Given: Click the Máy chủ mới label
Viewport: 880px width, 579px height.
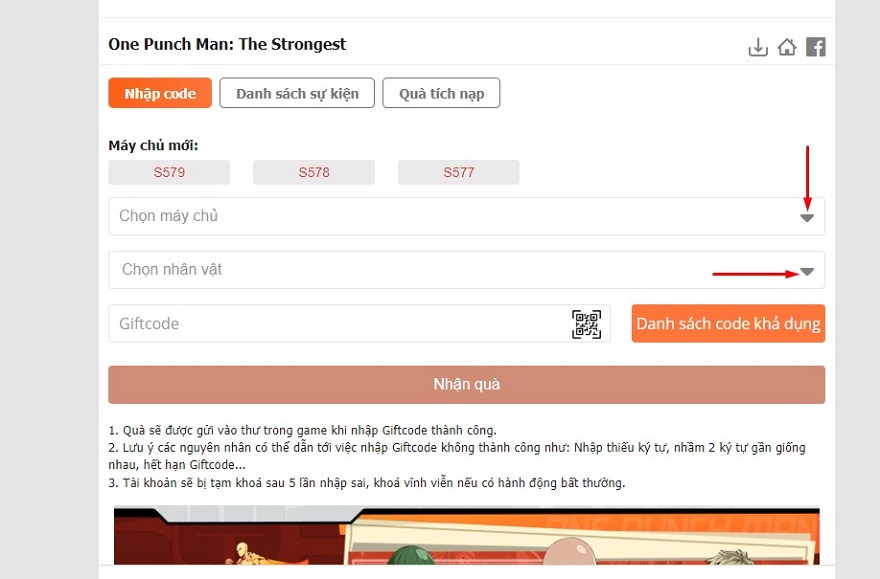Looking at the screenshot, I should pos(153,145).
